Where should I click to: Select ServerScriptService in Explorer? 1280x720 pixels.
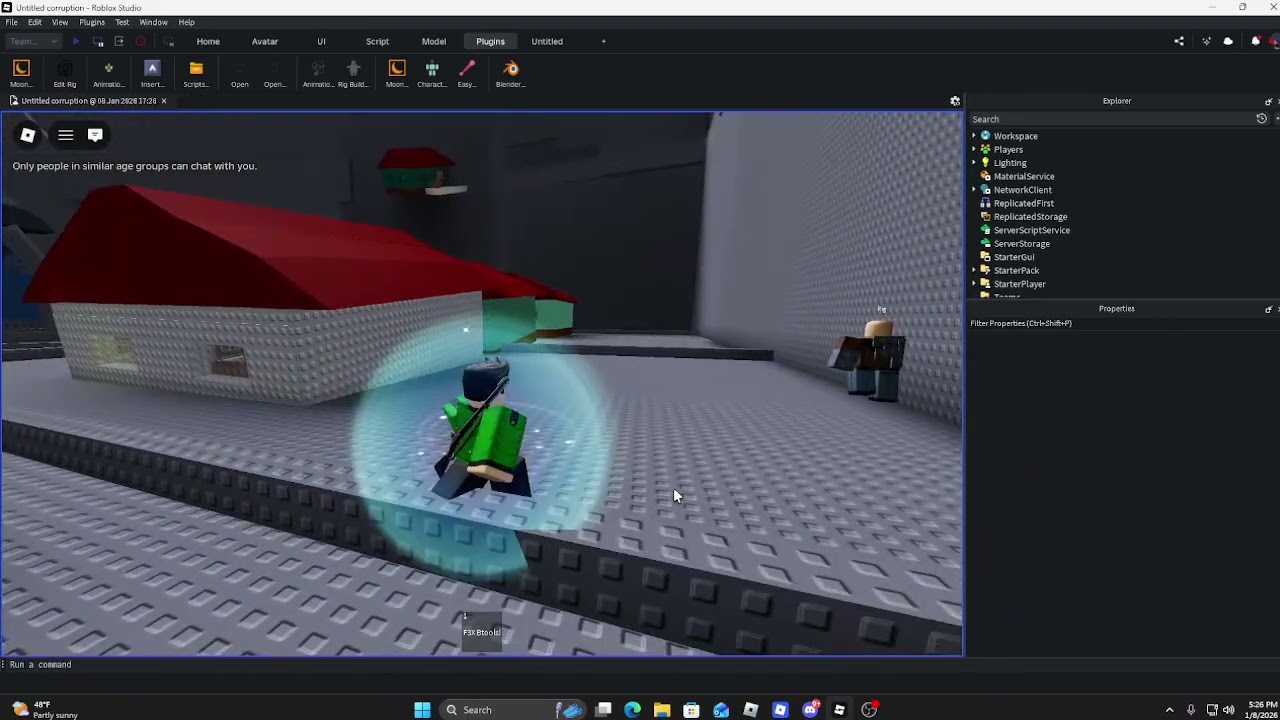tap(1031, 230)
